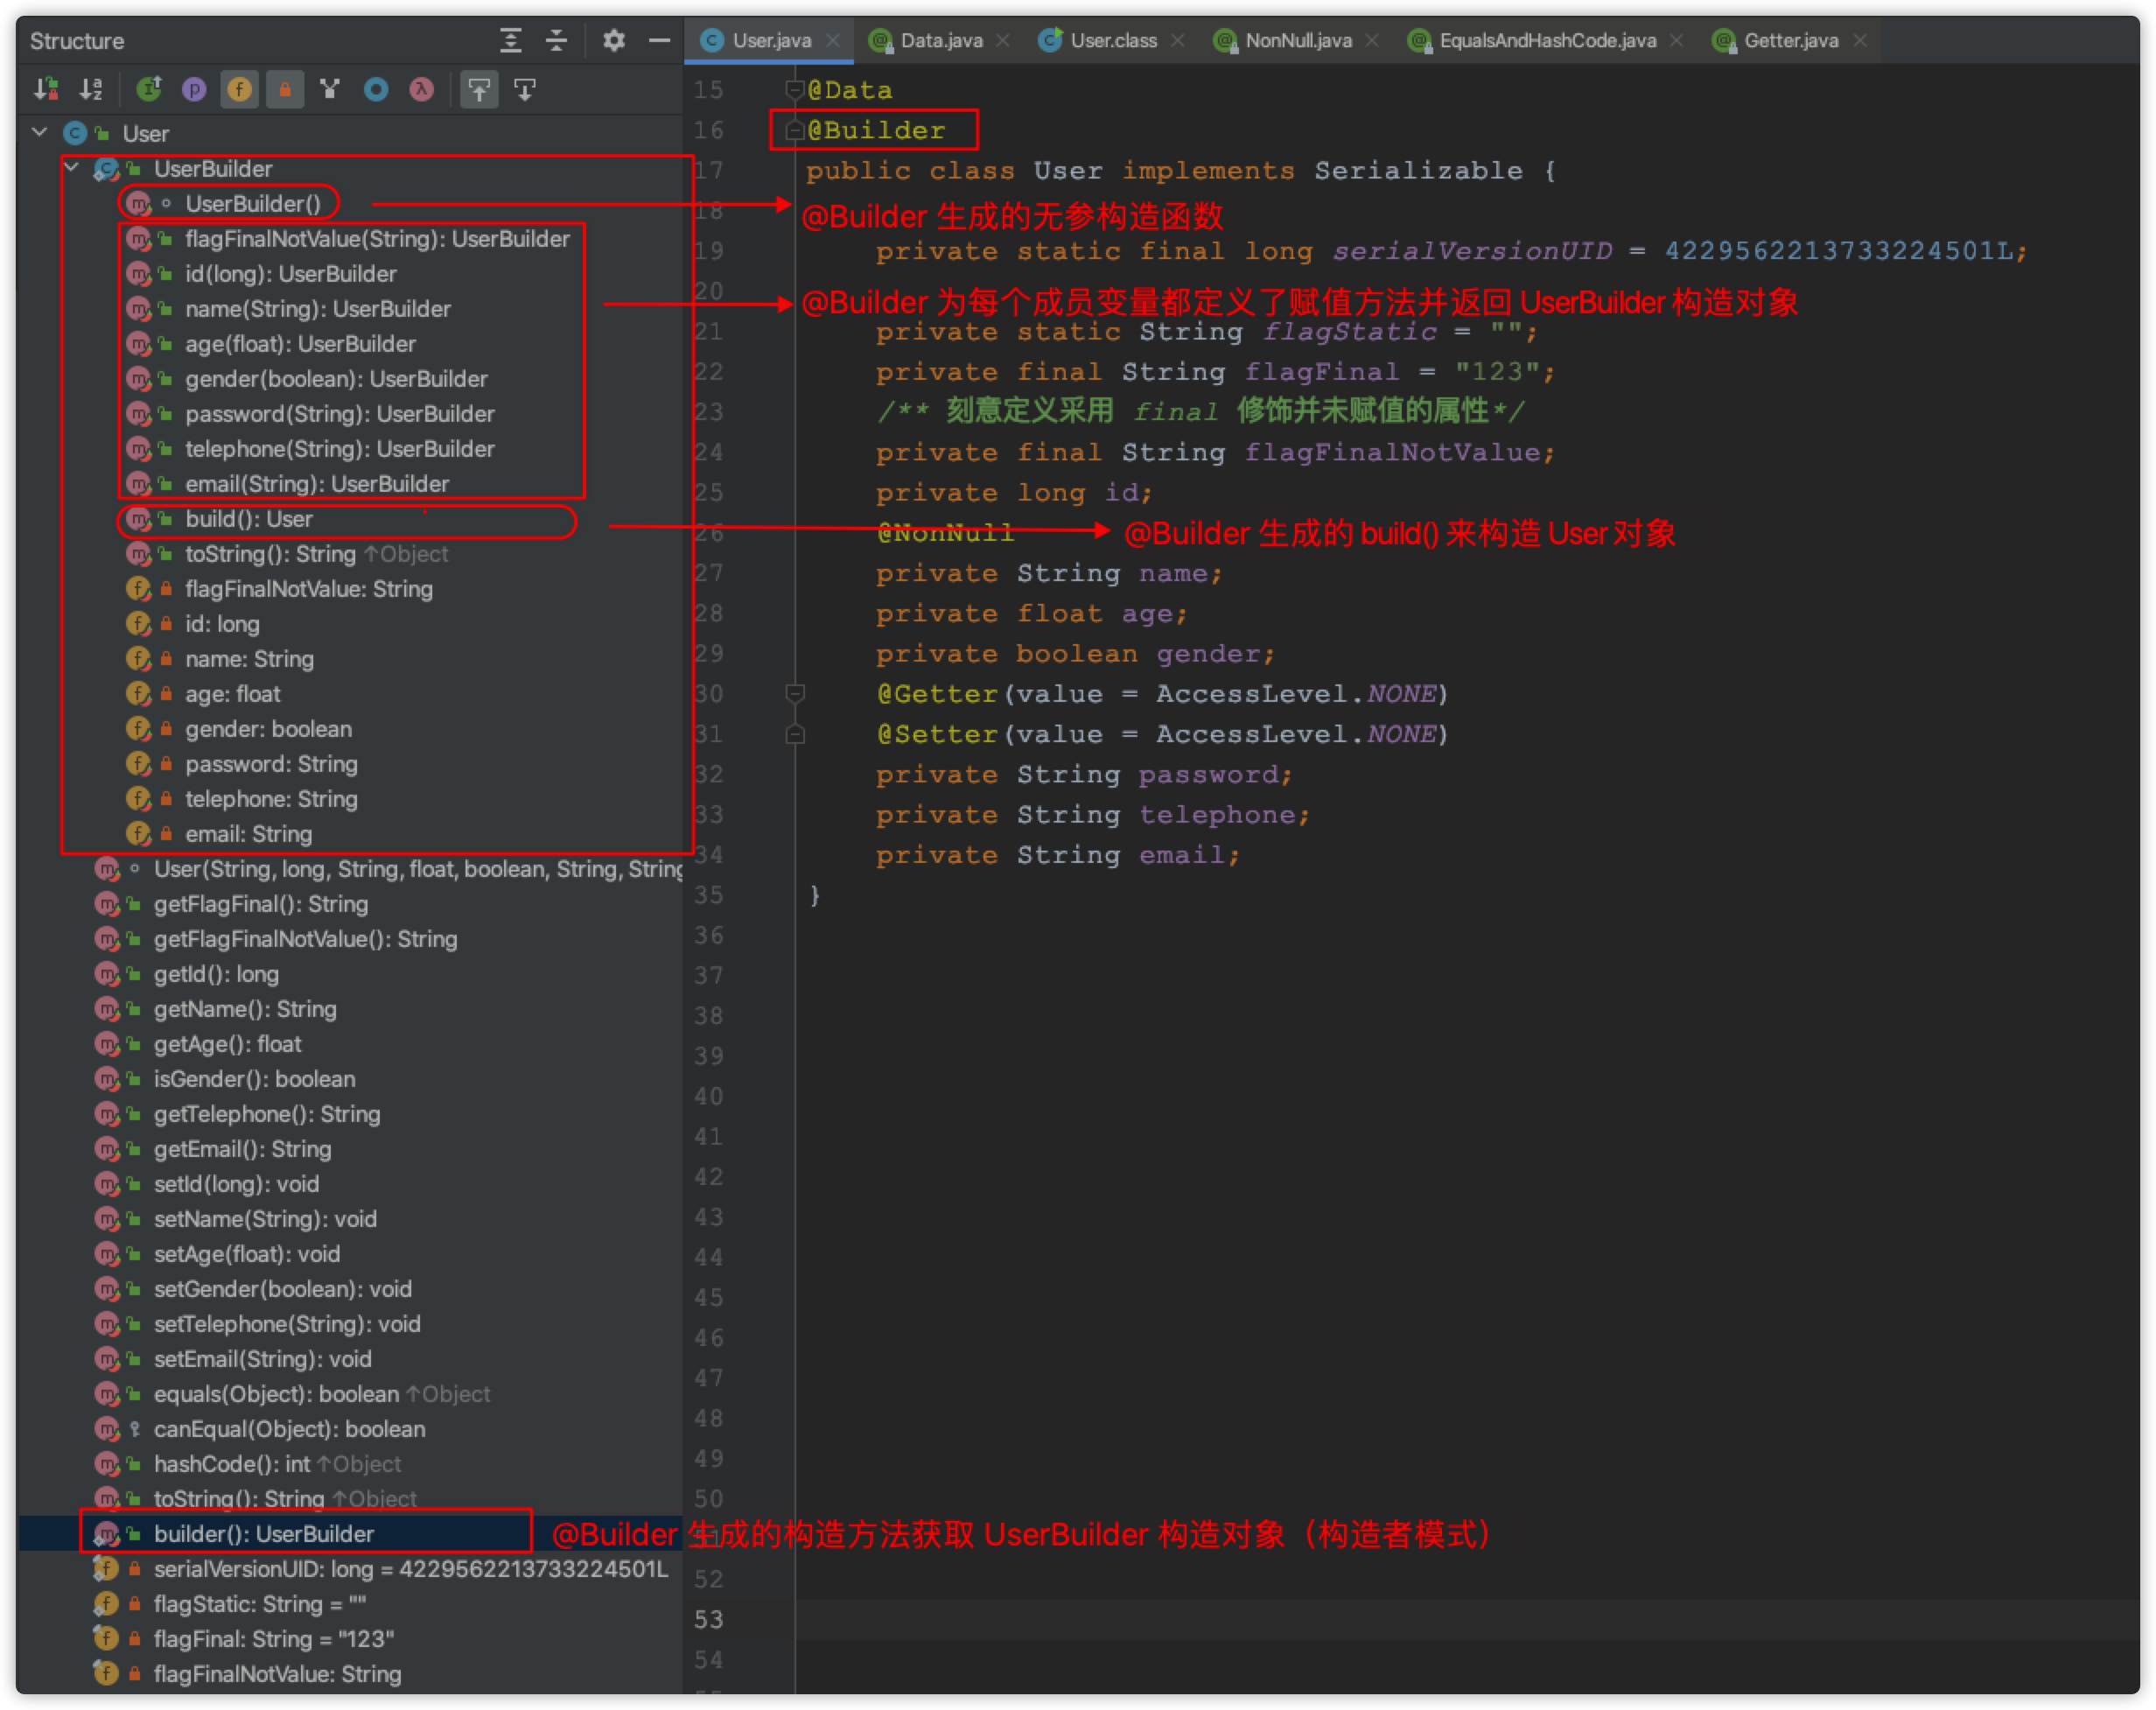Click class icon of User root node
The height and width of the screenshot is (1710, 2156).
coord(75,133)
